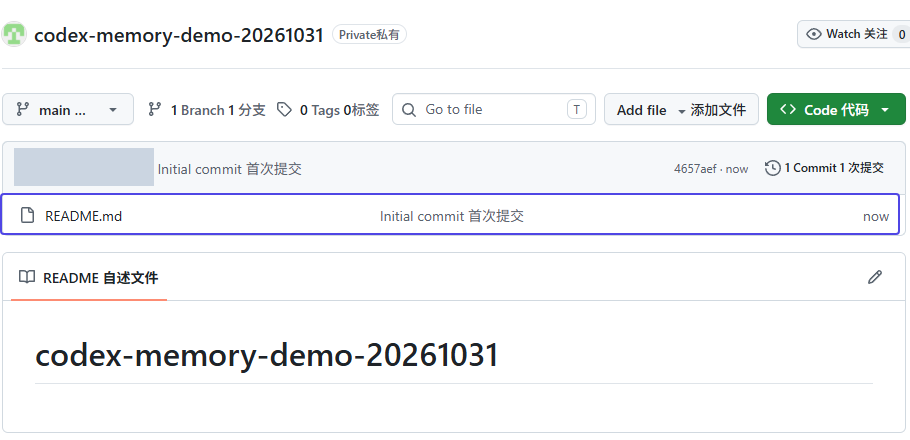Open the green Code button
This screenshot has height=440, width=910.
[x=836, y=109]
